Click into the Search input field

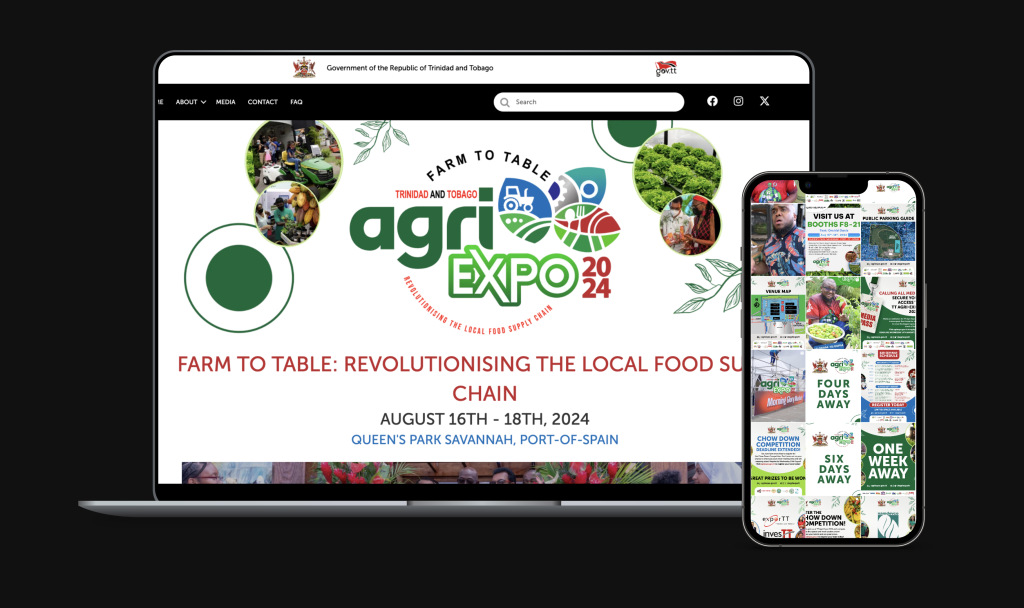point(589,102)
